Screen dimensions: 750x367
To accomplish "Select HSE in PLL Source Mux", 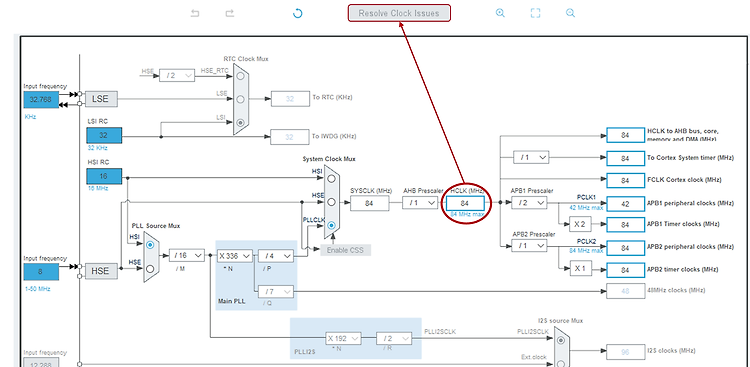I will point(151,268).
